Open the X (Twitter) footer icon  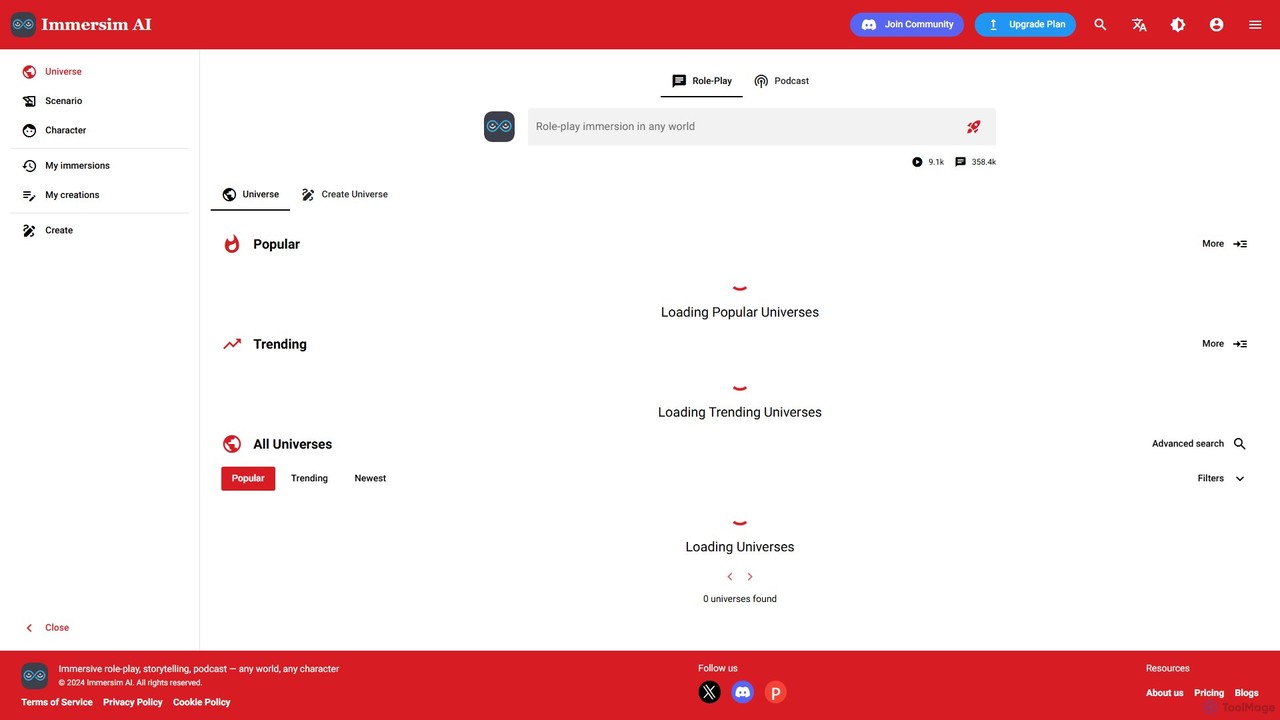tap(709, 692)
